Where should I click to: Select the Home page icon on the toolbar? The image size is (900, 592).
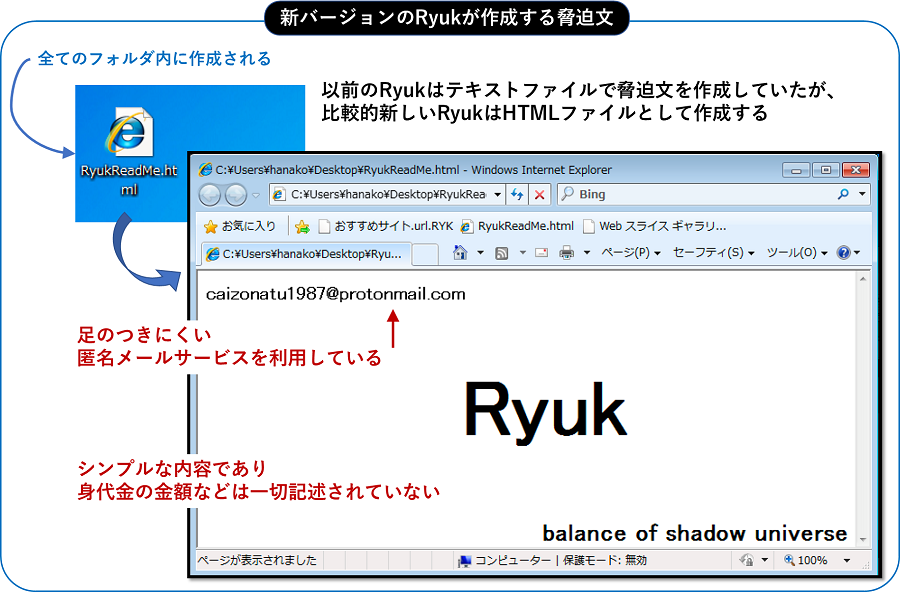pyautogui.click(x=457, y=252)
